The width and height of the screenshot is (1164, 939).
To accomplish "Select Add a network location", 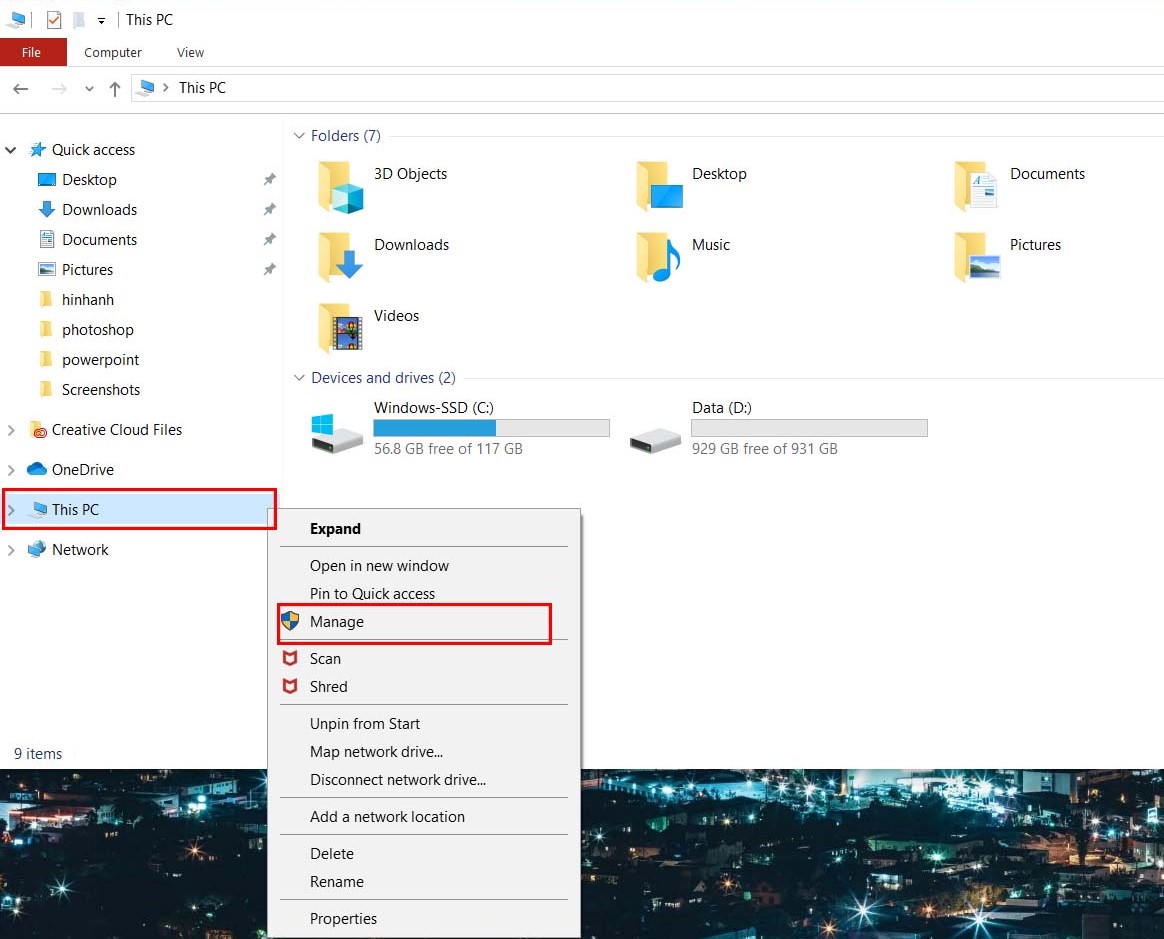I will tap(388, 816).
